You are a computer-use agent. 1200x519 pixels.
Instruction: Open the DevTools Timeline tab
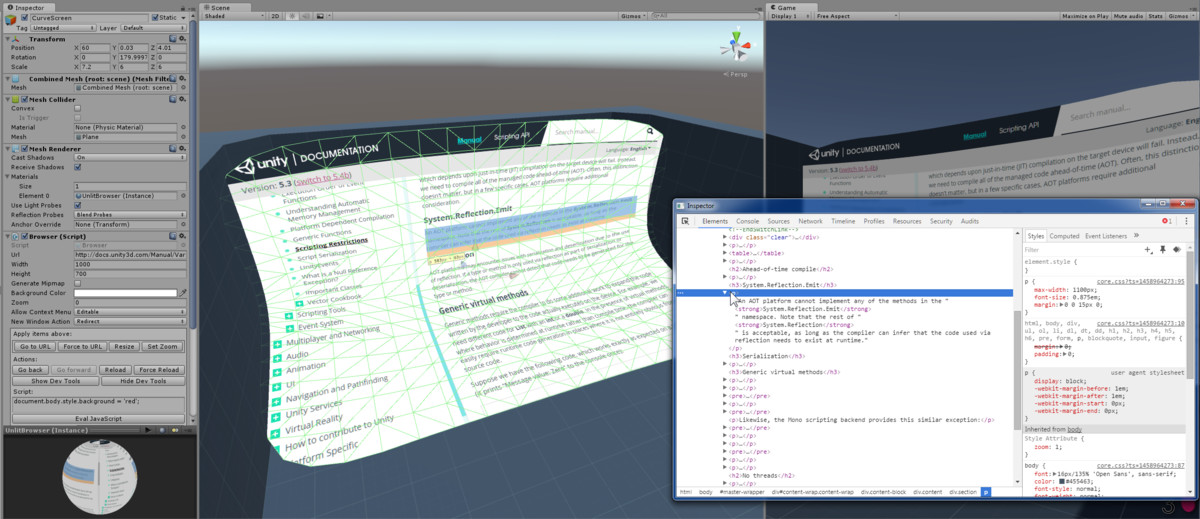843,221
